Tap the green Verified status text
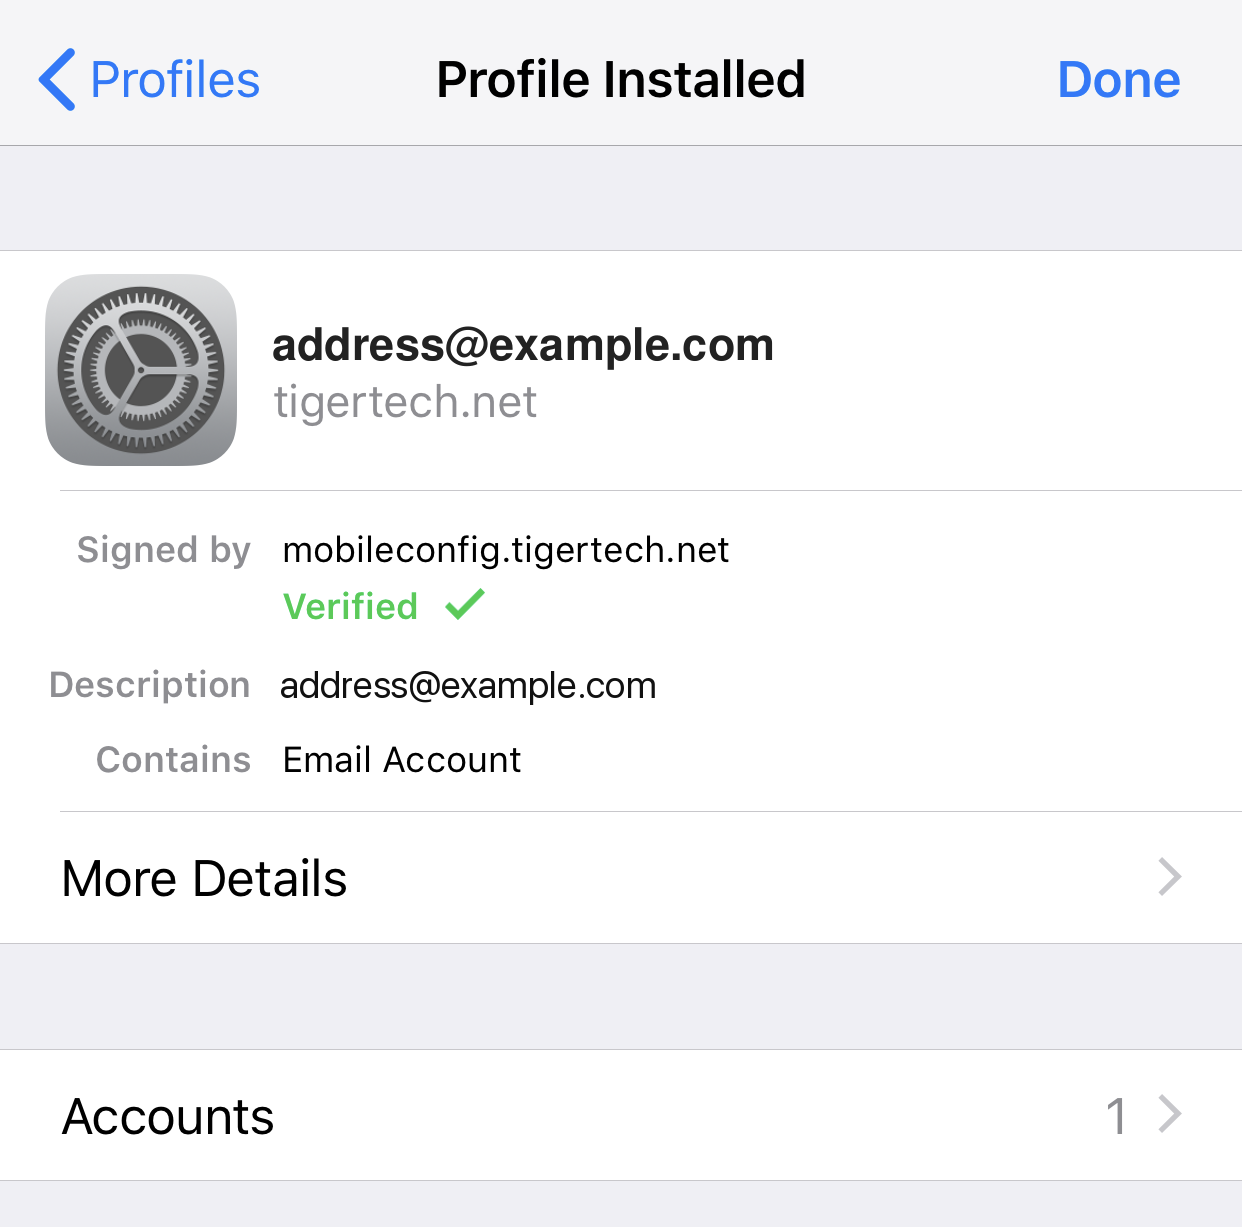Viewport: 1242px width, 1227px height. (350, 607)
